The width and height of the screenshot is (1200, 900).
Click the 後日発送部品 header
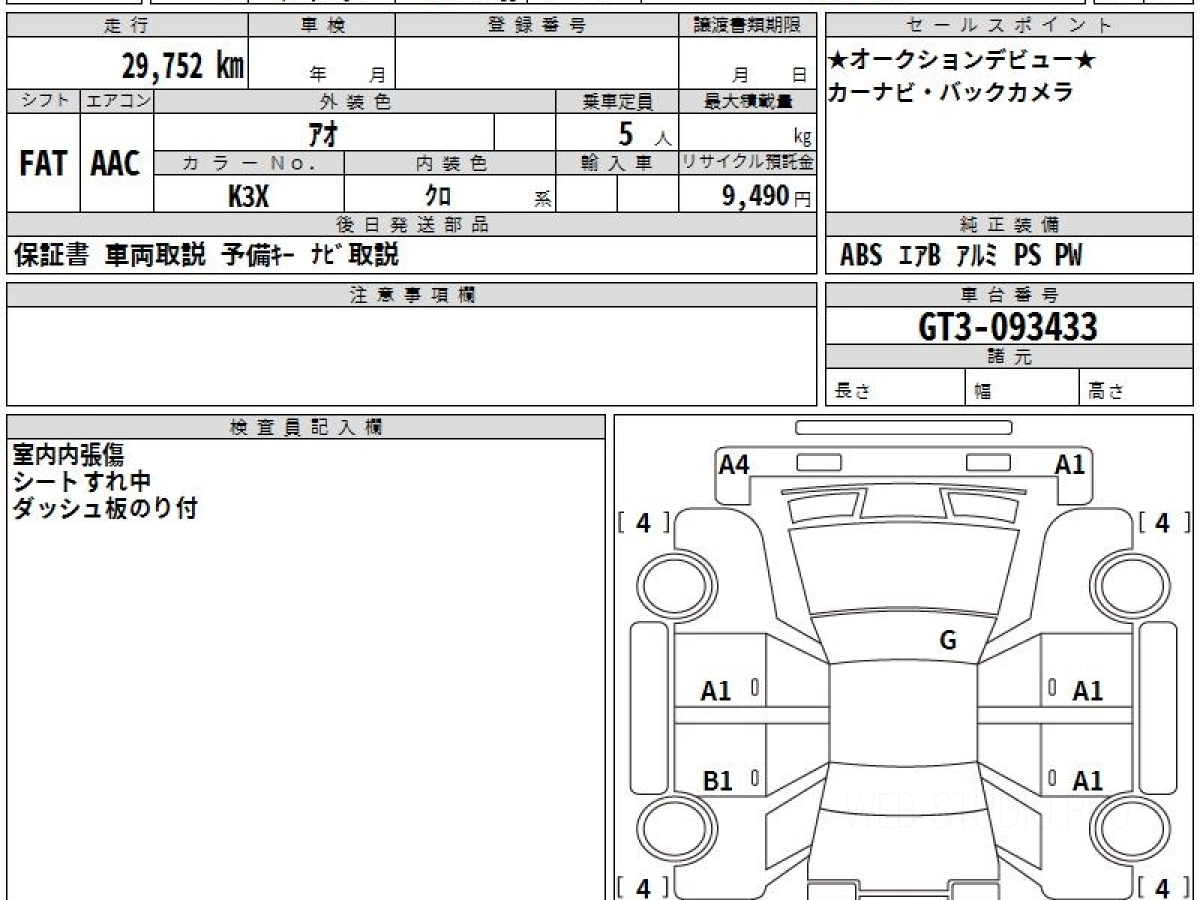(x=412, y=225)
